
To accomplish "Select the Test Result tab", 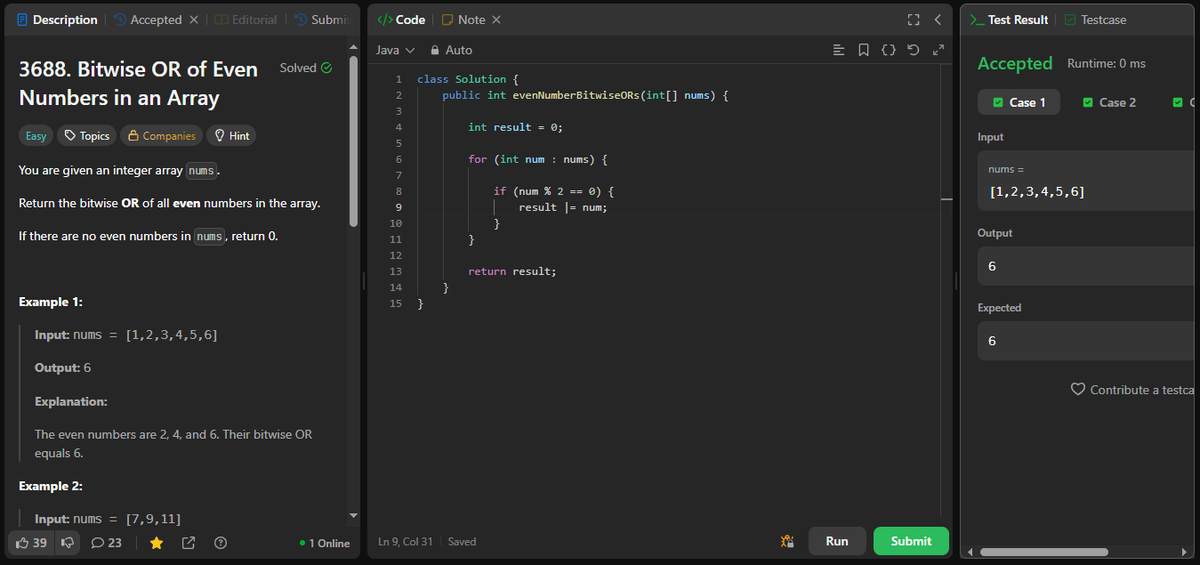I will (x=1009, y=20).
